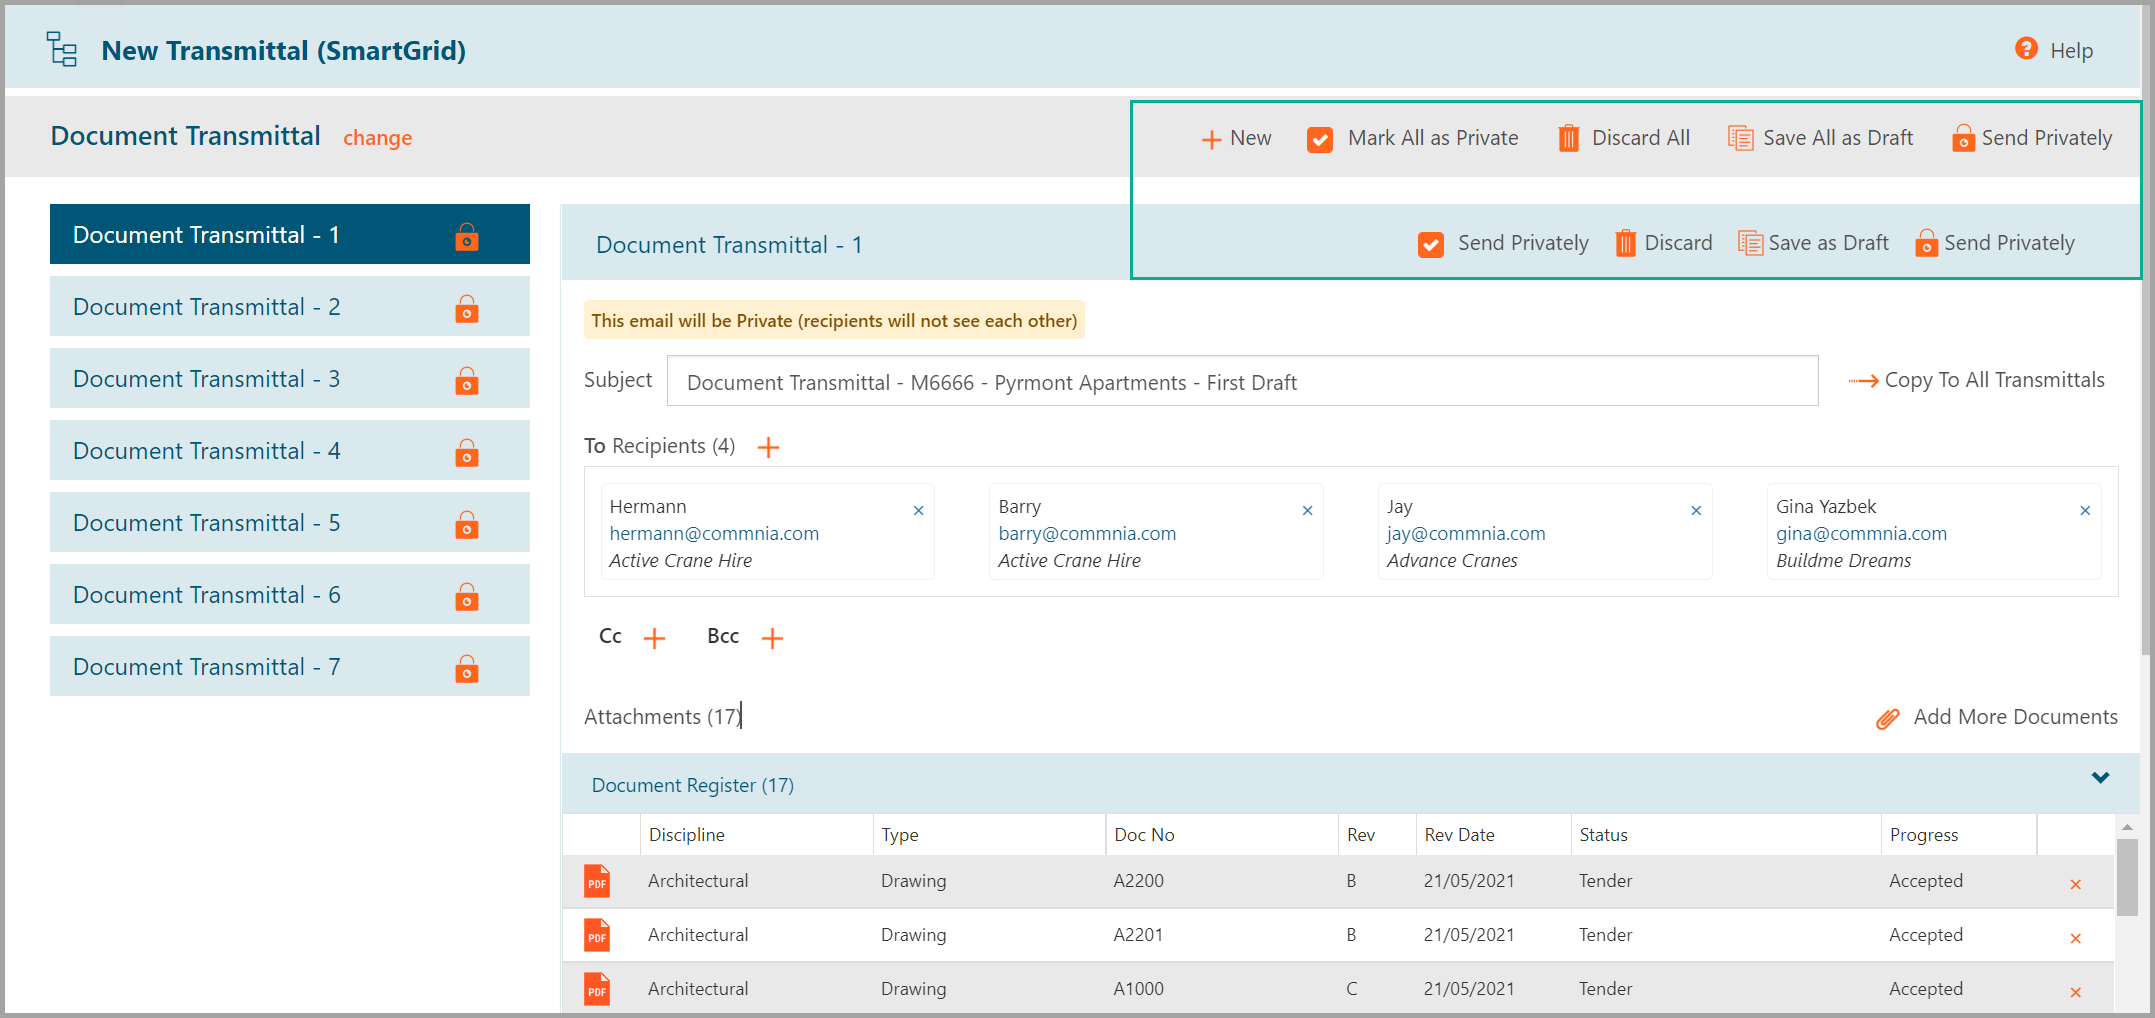
Task: Click Copy To All Transmittals
Action: click(1976, 380)
